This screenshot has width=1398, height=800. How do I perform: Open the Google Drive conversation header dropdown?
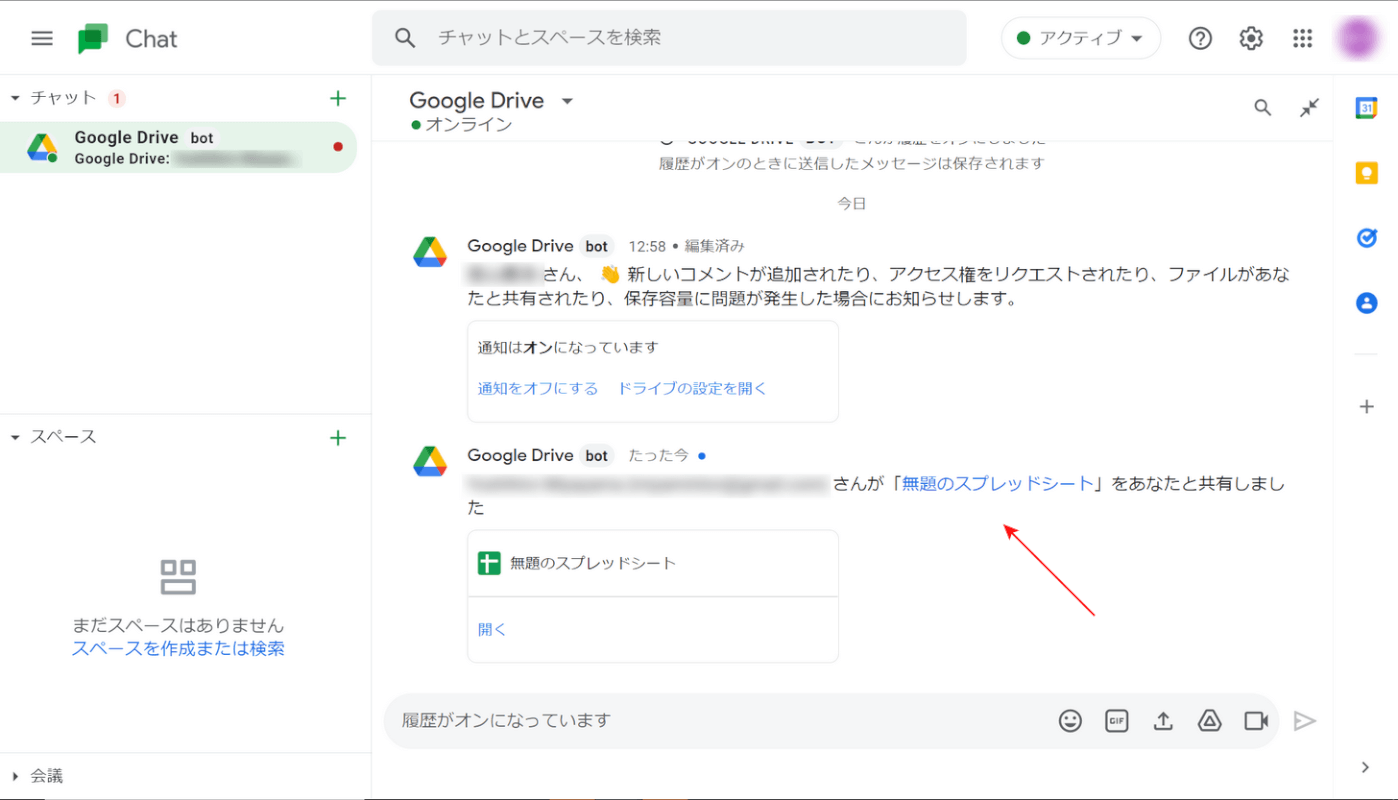567,101
